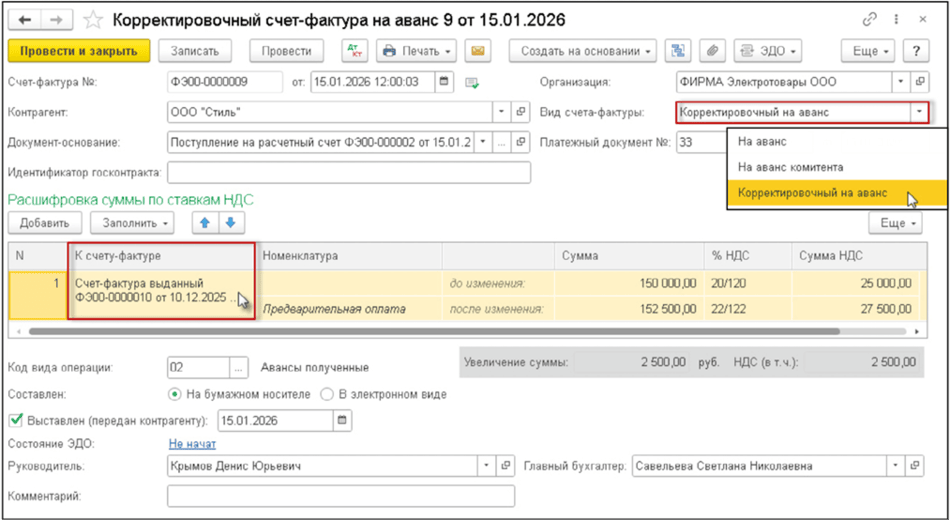950x520 pixels.
Task: Move row up with blue arrow
Action: (x=208, y=223)
